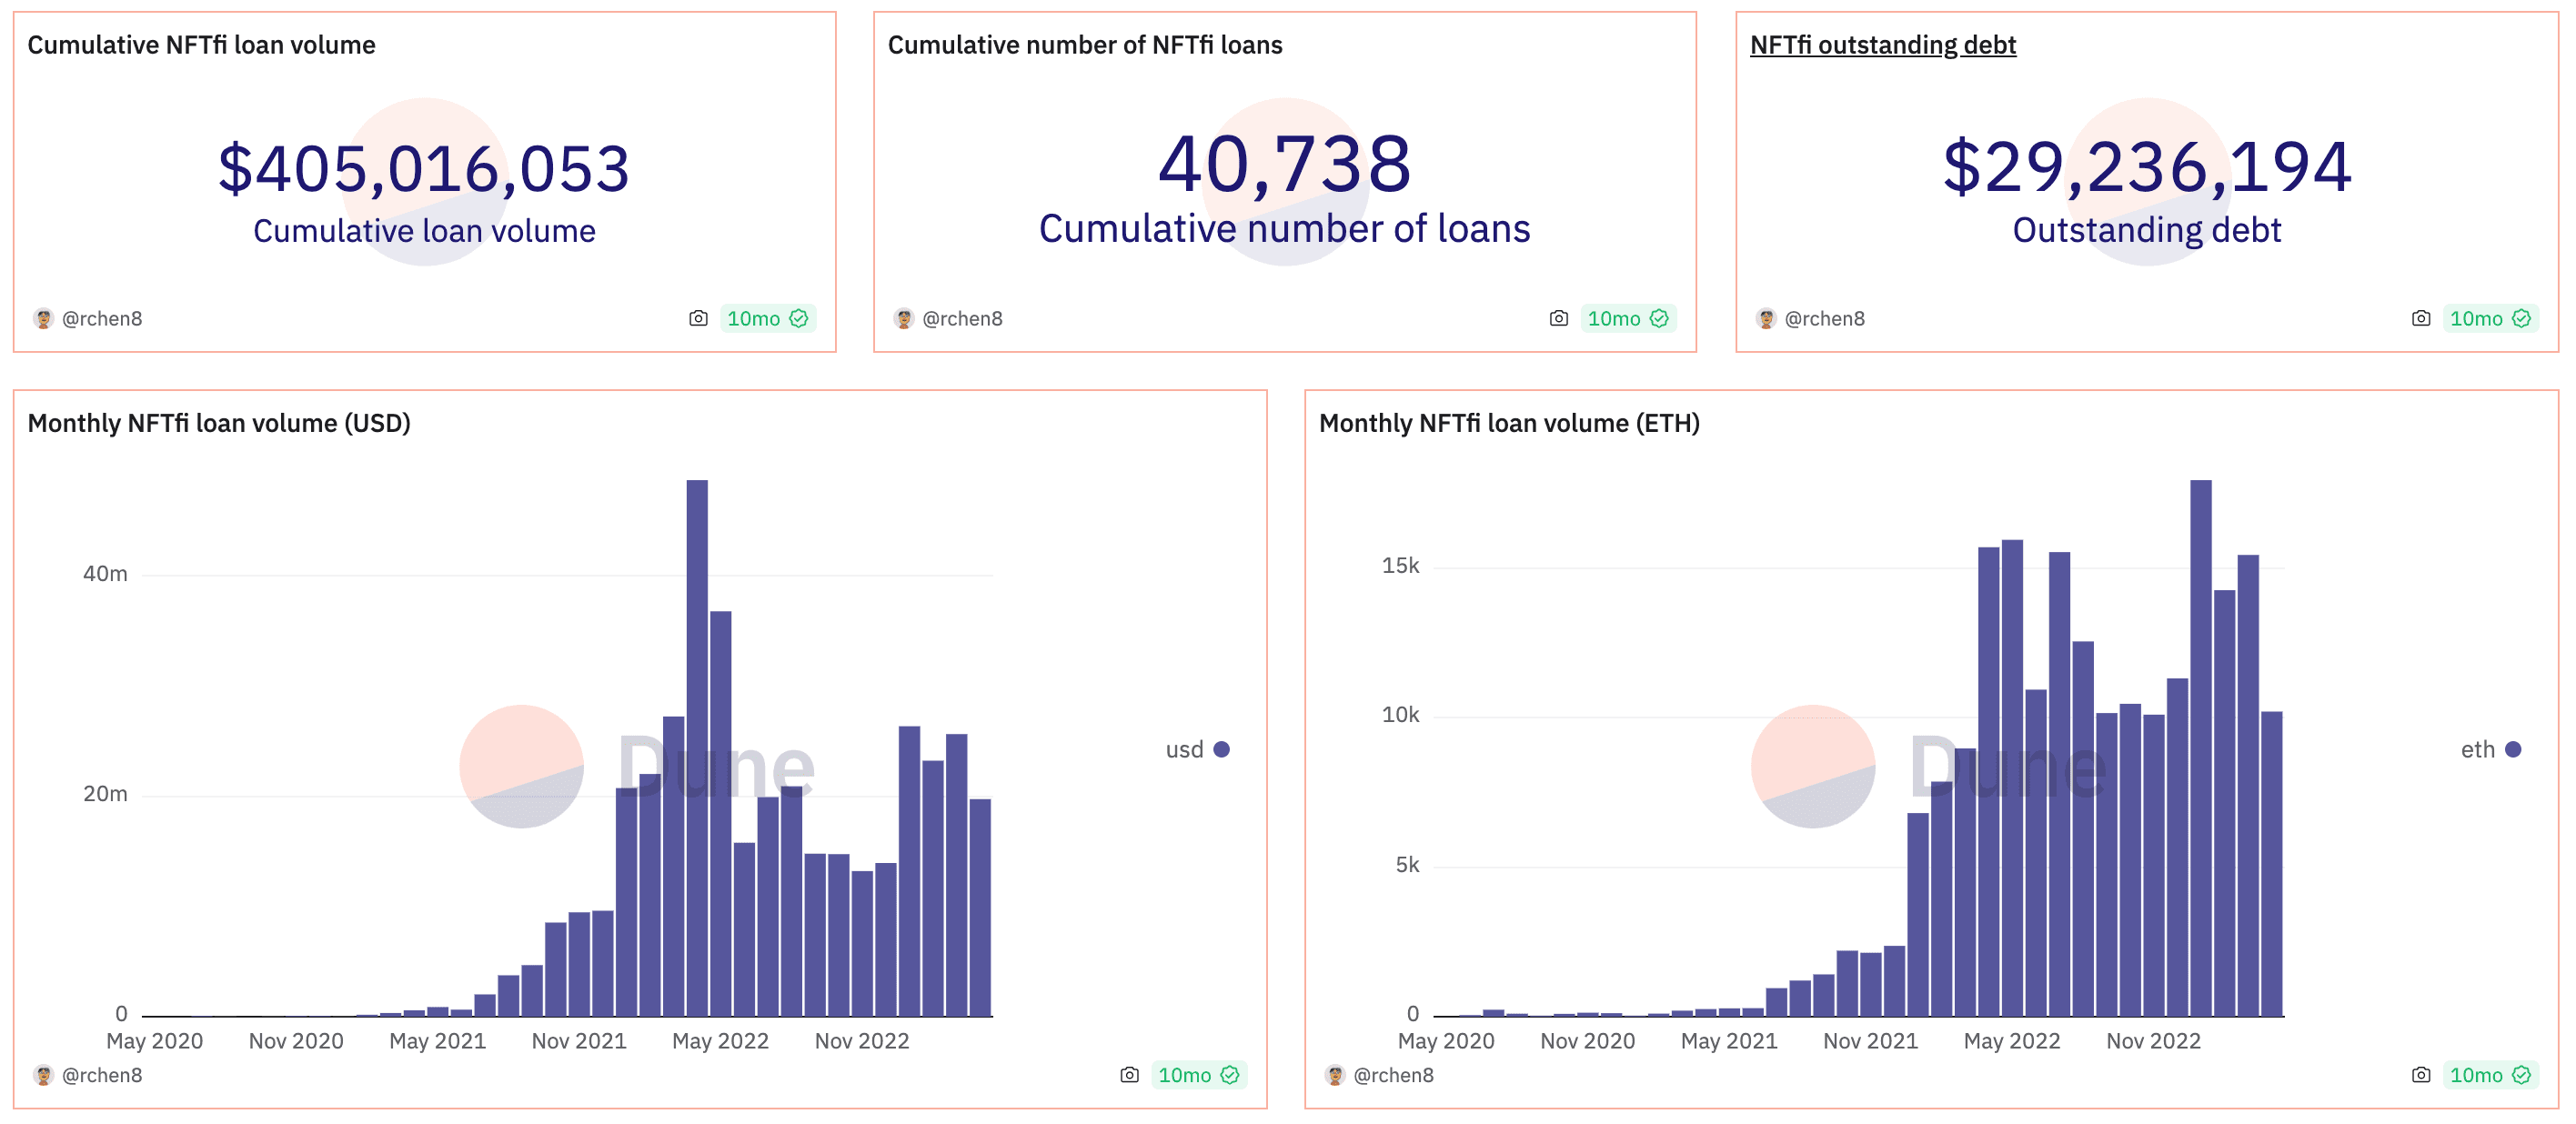2576x1124 pixels.
Task: Click the 40m axis label in USD chart
Action: (x=105, y=573)
